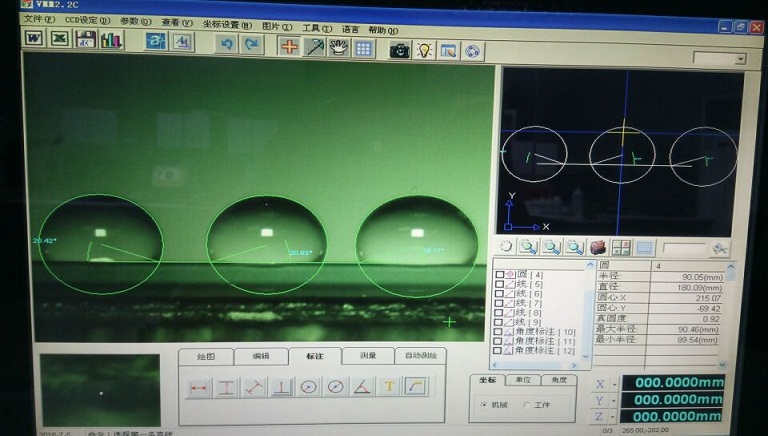Viewport: 768px width, 436px height.
Task: Select the text annotation T tool
Action: pos(390,387)
